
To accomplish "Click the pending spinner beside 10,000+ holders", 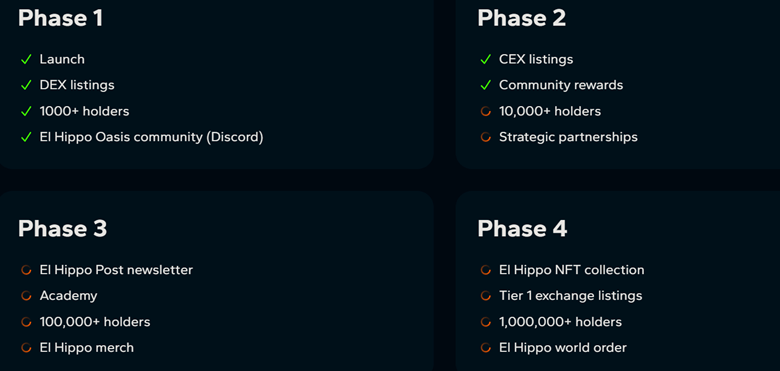I will tap(486, 111).
